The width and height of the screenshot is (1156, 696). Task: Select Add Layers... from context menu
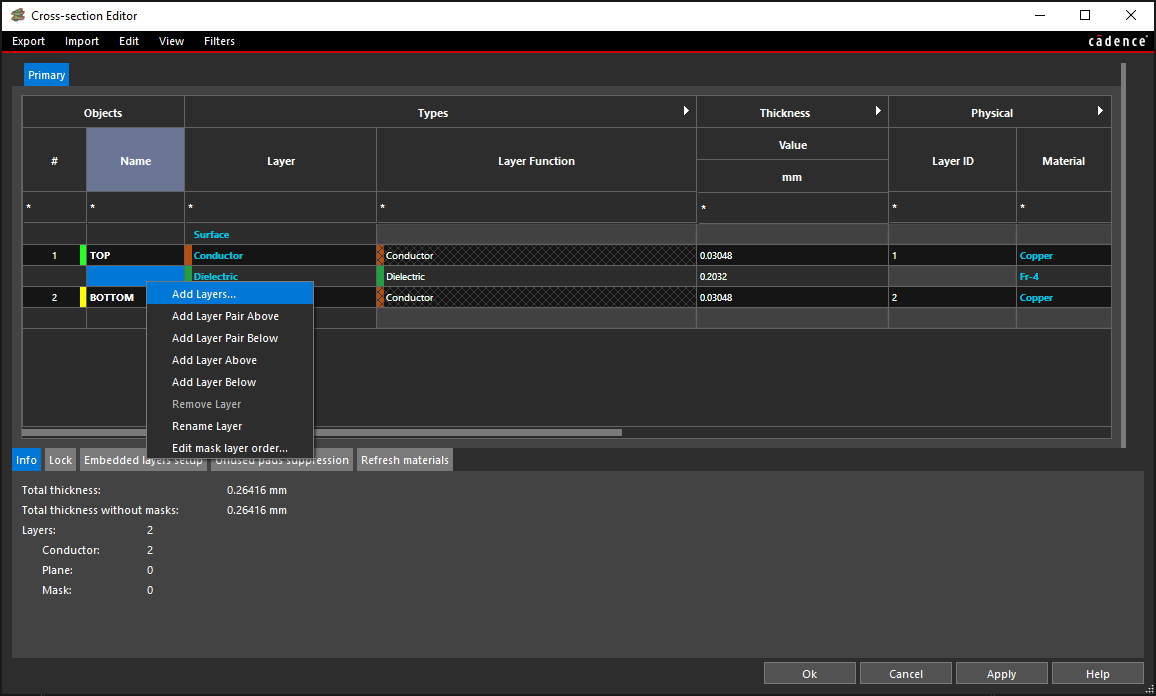[204, 294]
